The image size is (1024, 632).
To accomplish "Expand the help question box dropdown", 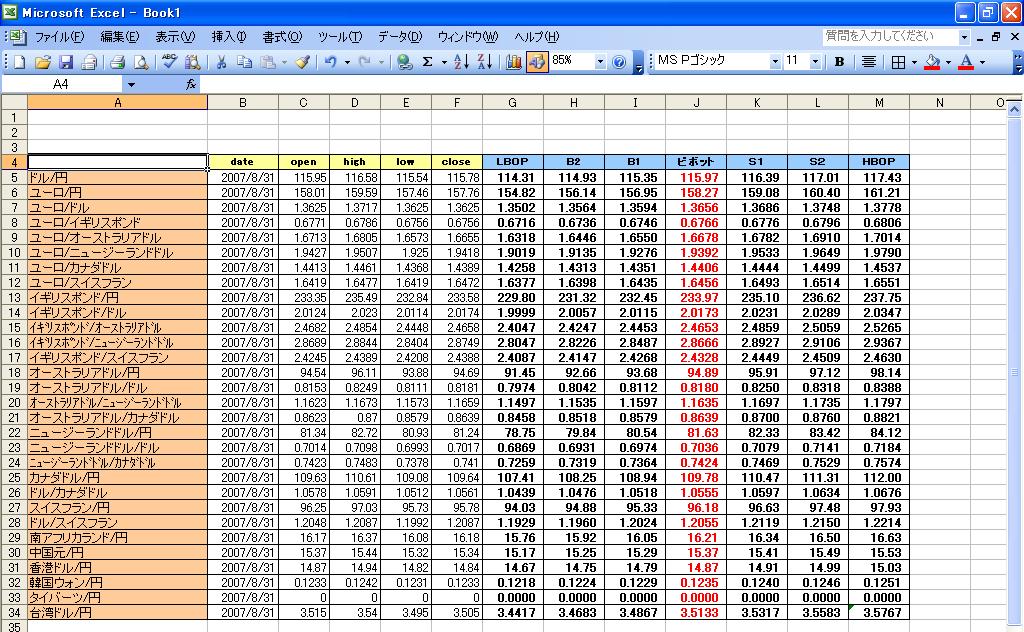I will [964, 37].
